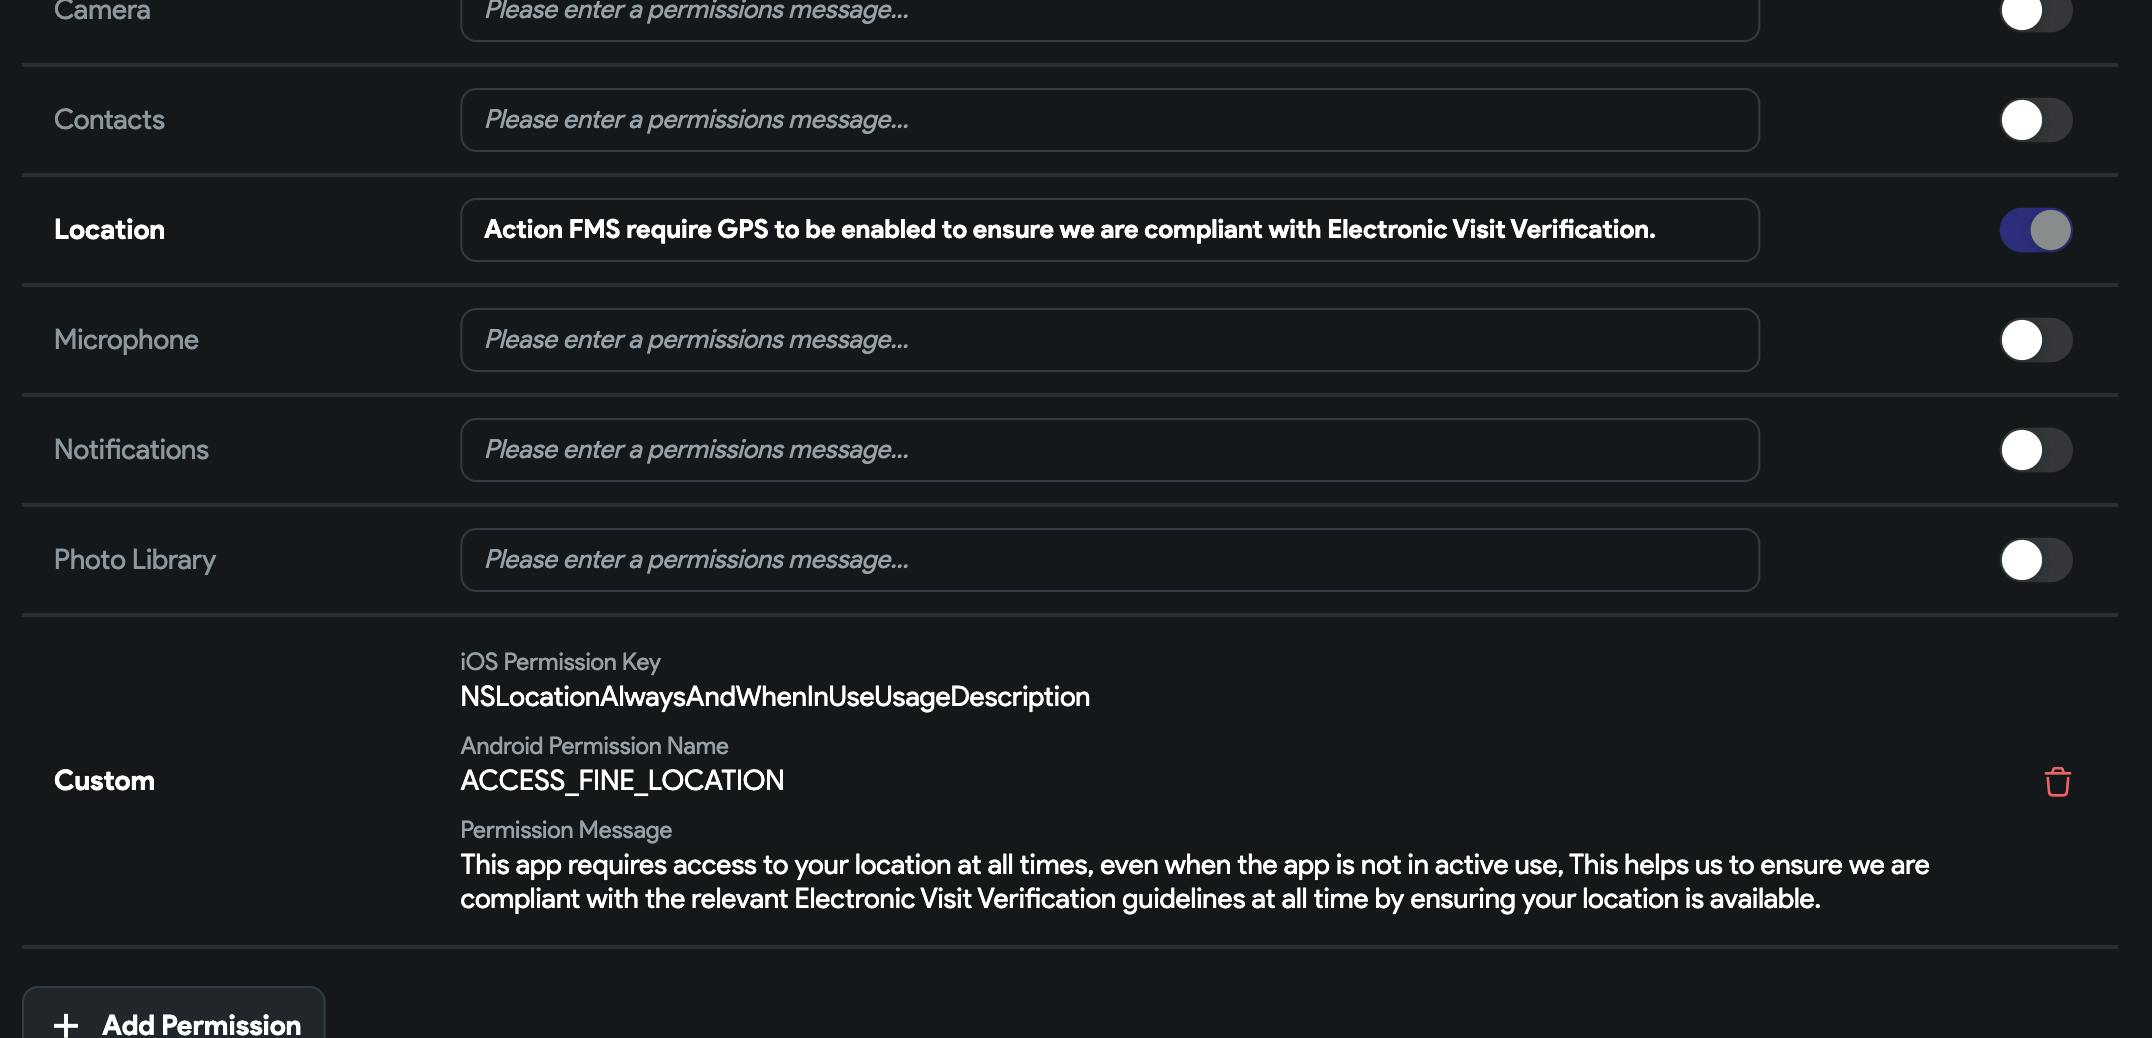Turn on the Microphone permission switch
Image resolution: width=2152 pixels, height=1038 pixels.
pyautogui.click(x=2035, y=340)
